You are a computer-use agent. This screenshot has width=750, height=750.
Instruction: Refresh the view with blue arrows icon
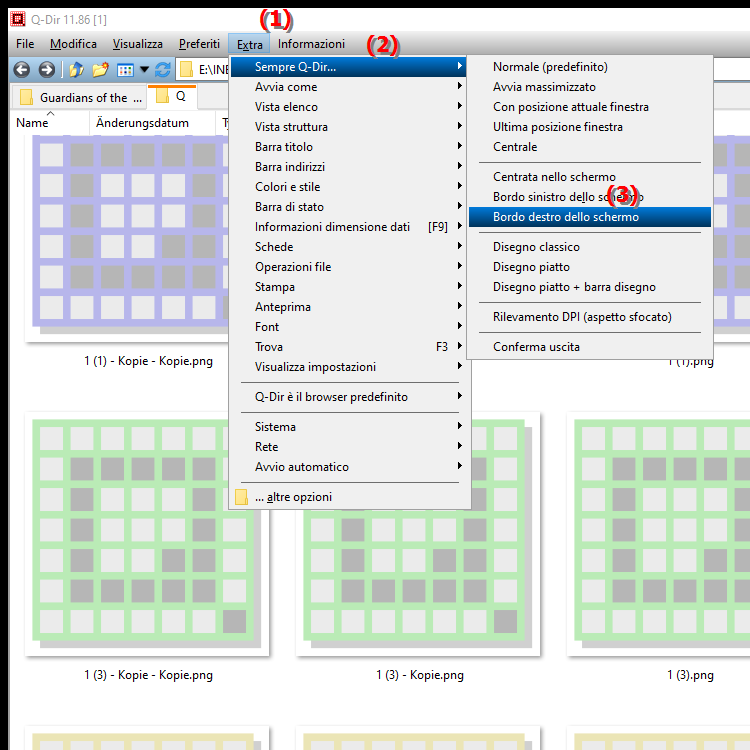(x=163, y=70)
